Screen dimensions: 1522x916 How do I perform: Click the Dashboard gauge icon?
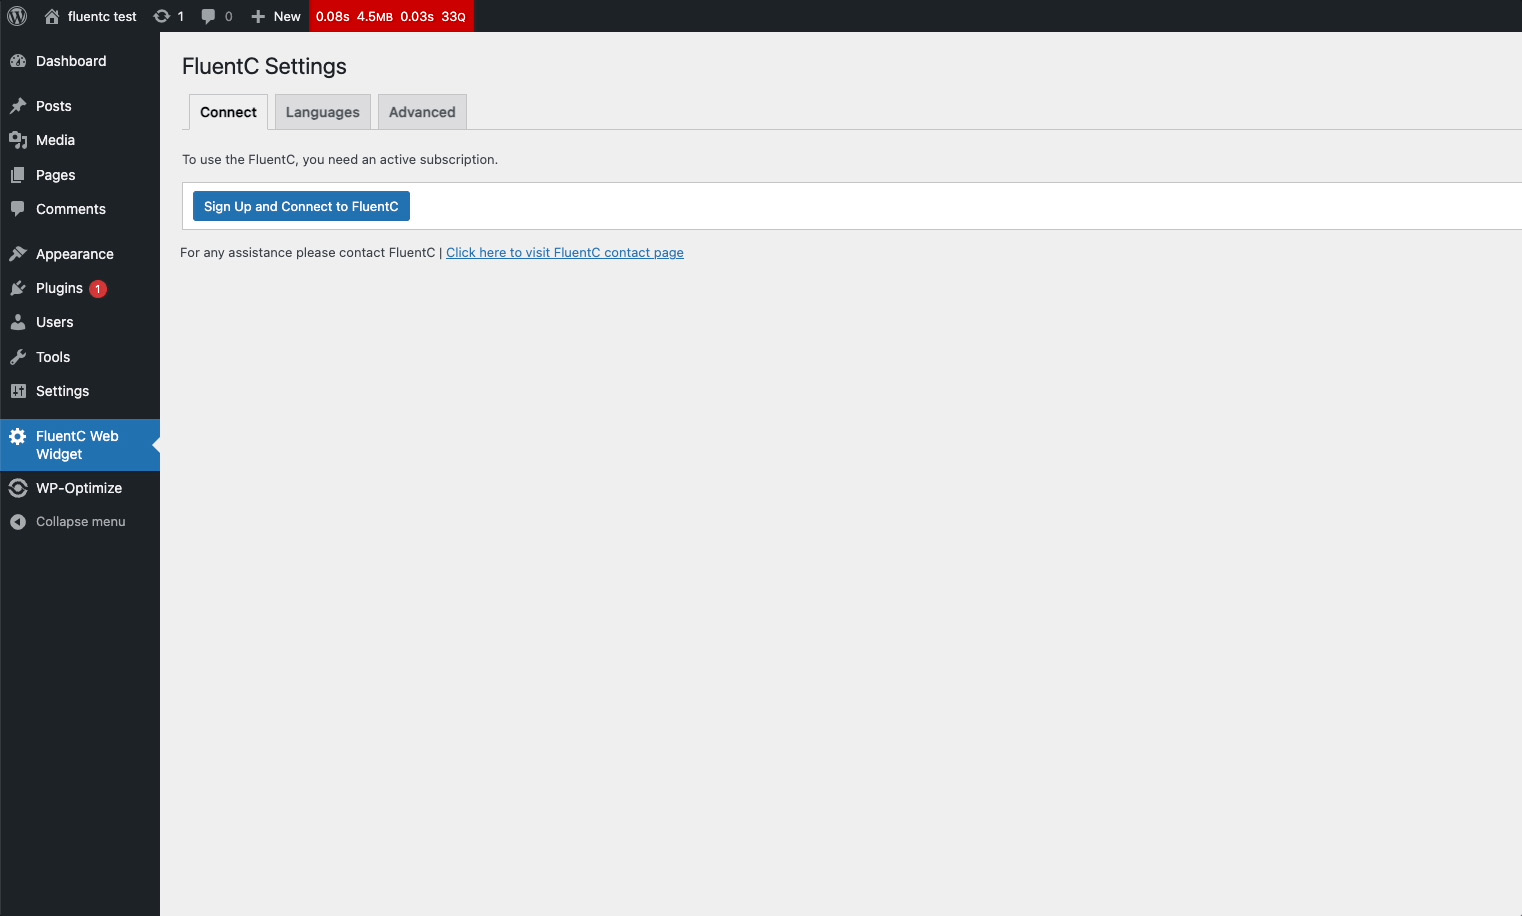(x=18, y=61)
